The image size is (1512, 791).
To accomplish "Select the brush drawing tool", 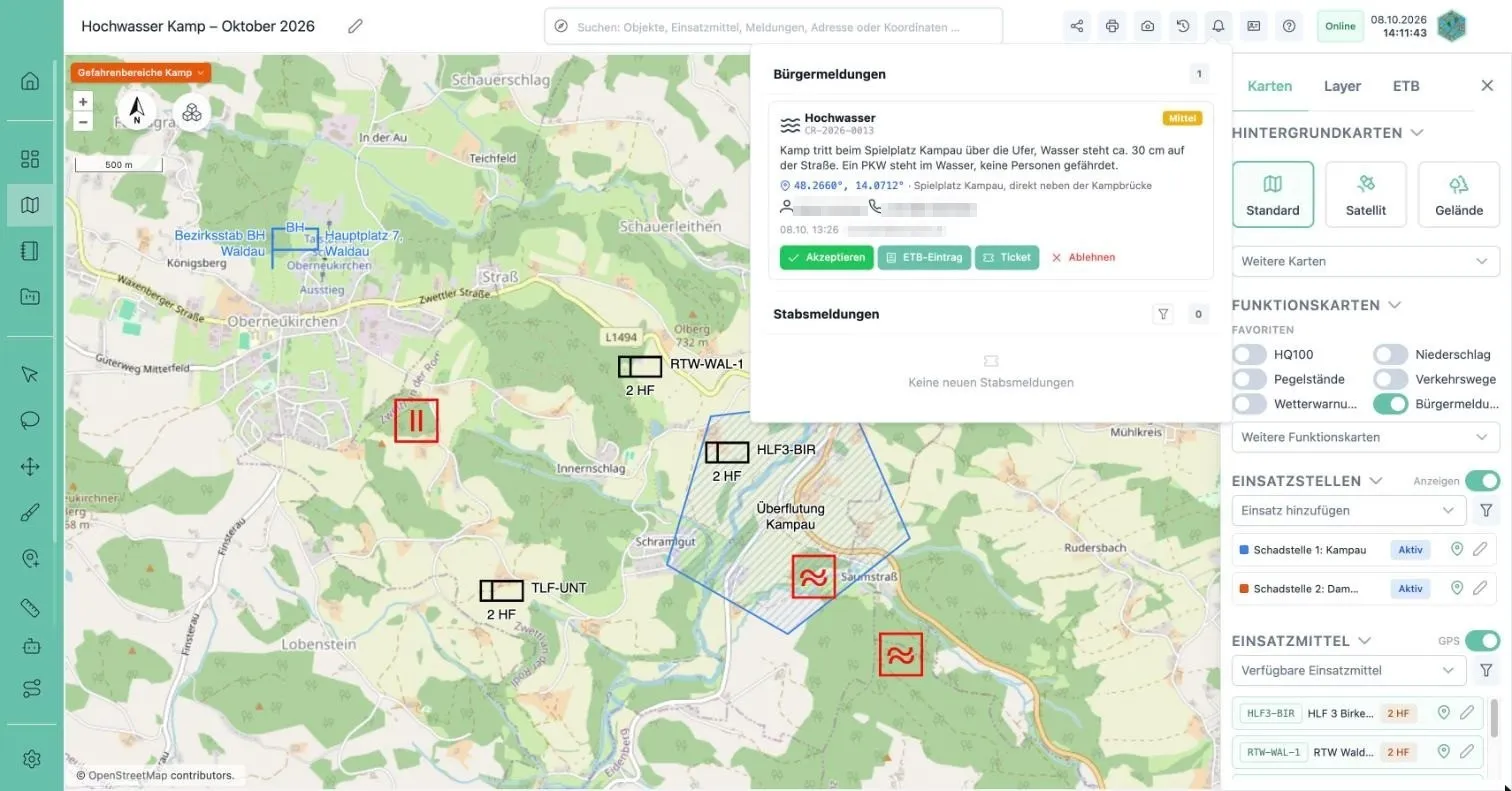I will click(x=30, y=513).
